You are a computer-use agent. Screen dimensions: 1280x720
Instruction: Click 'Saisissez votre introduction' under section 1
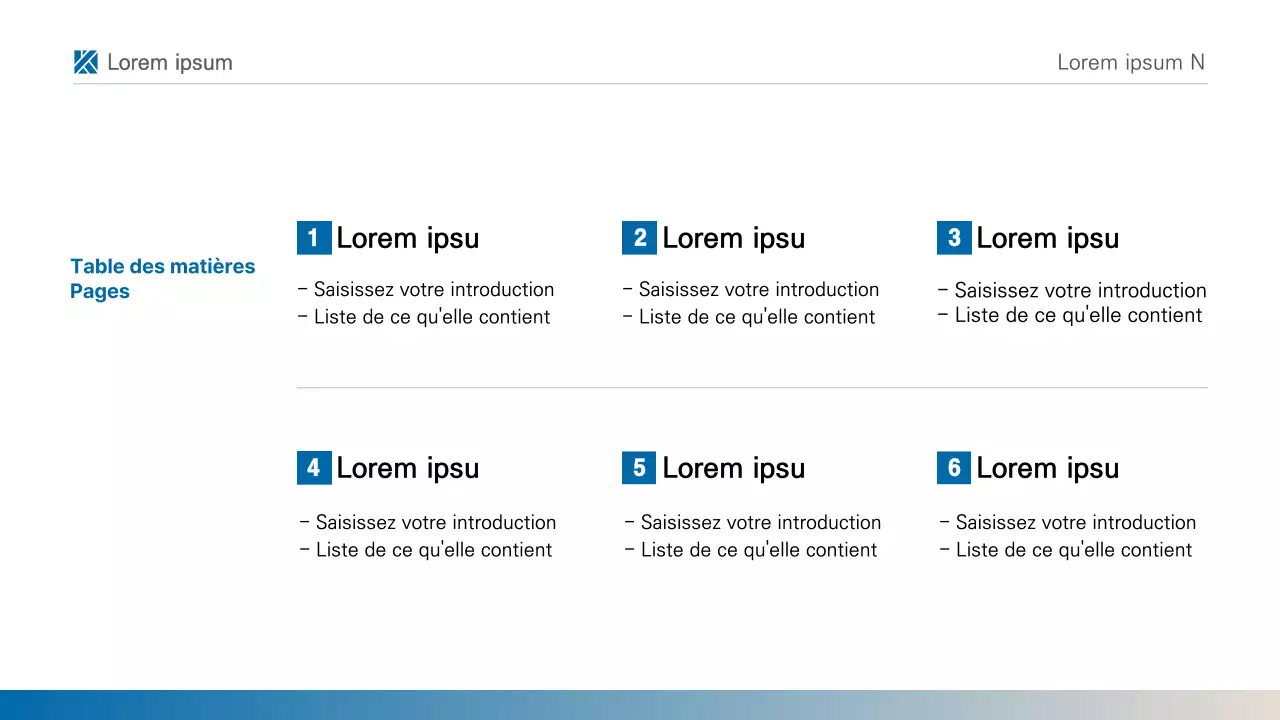[x=434, y=290]
